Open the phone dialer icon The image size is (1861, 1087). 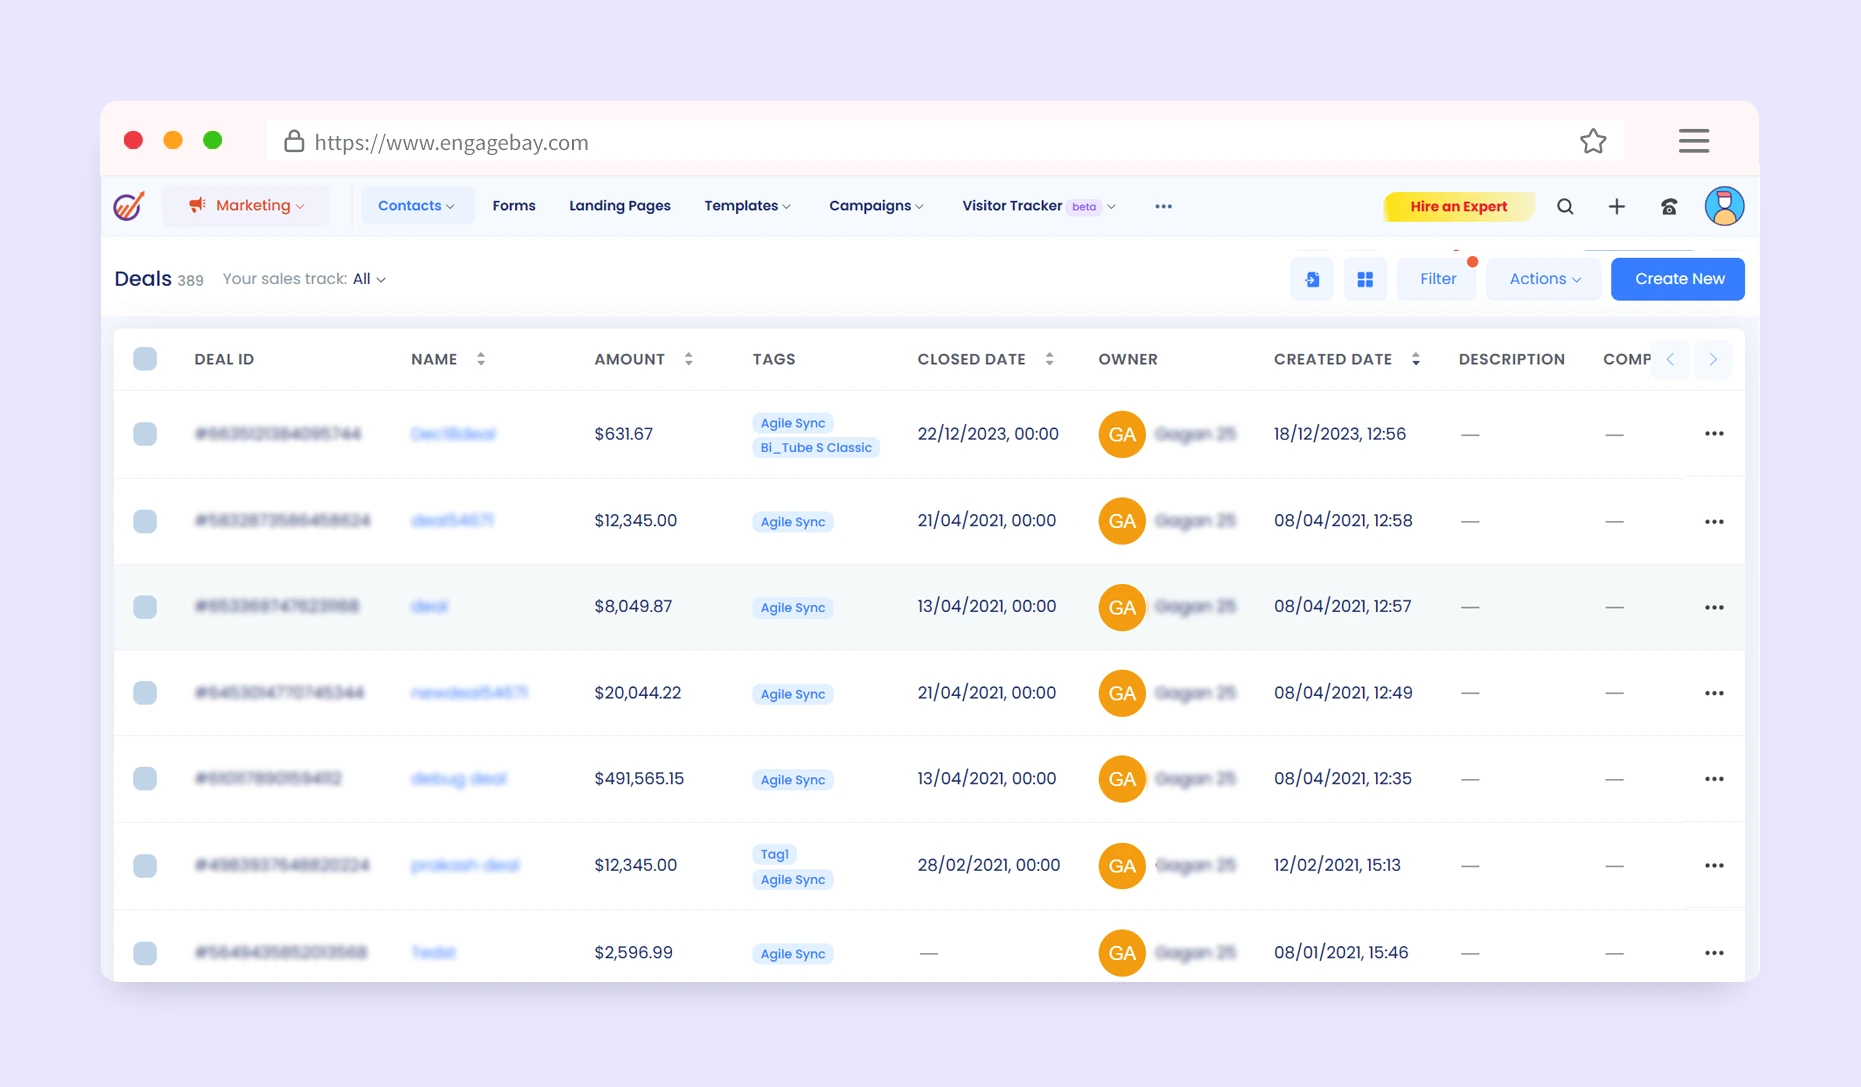1669,207
